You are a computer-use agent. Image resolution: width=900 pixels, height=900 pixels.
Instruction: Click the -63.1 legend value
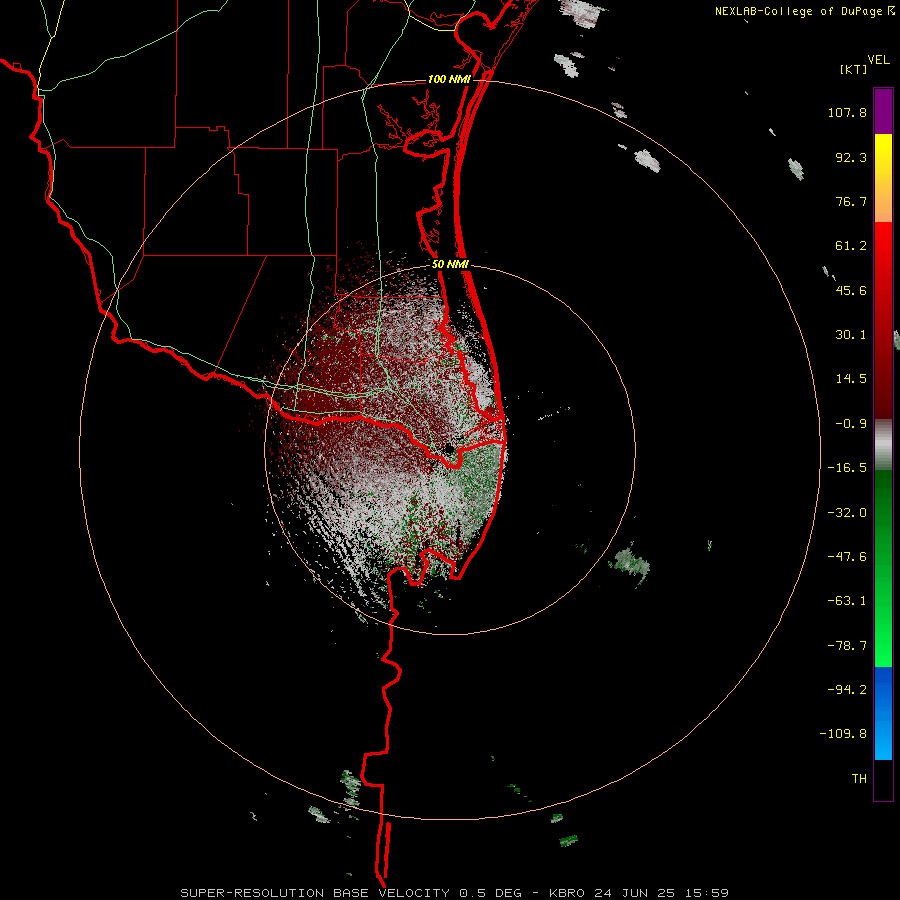click(847, 601)
